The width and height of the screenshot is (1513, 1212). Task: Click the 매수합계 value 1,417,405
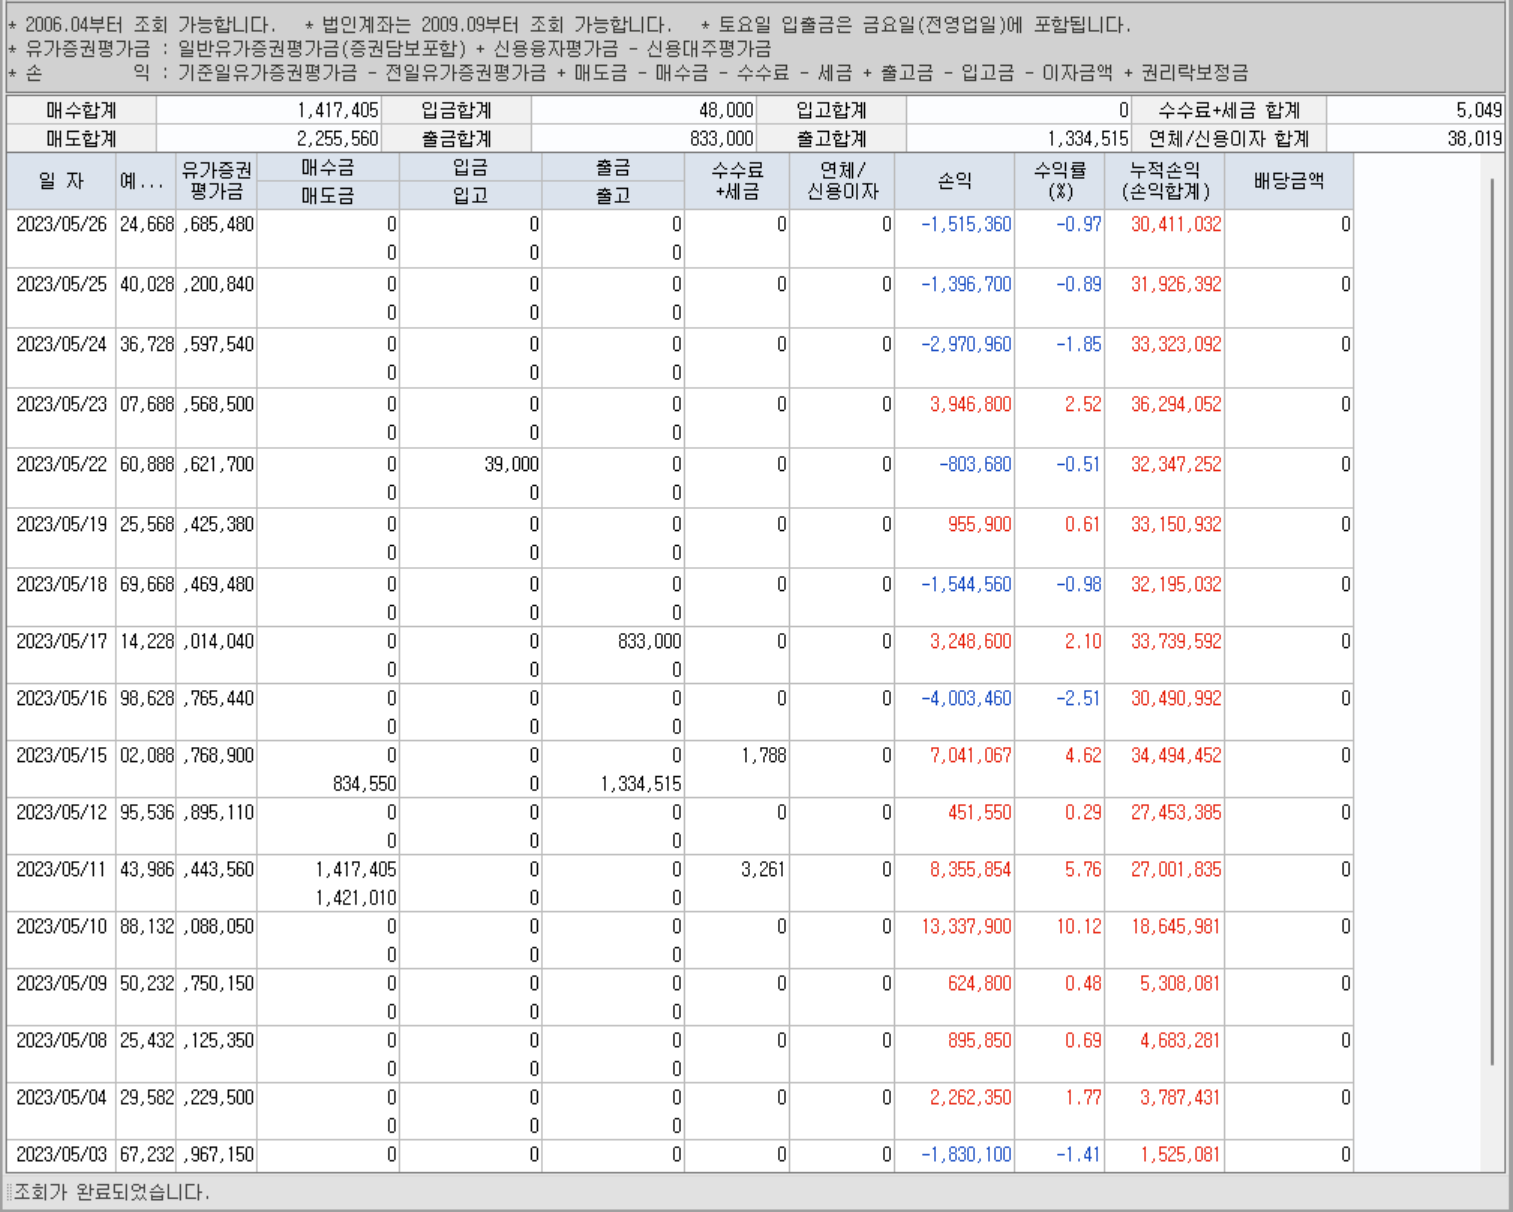point(337,110)
